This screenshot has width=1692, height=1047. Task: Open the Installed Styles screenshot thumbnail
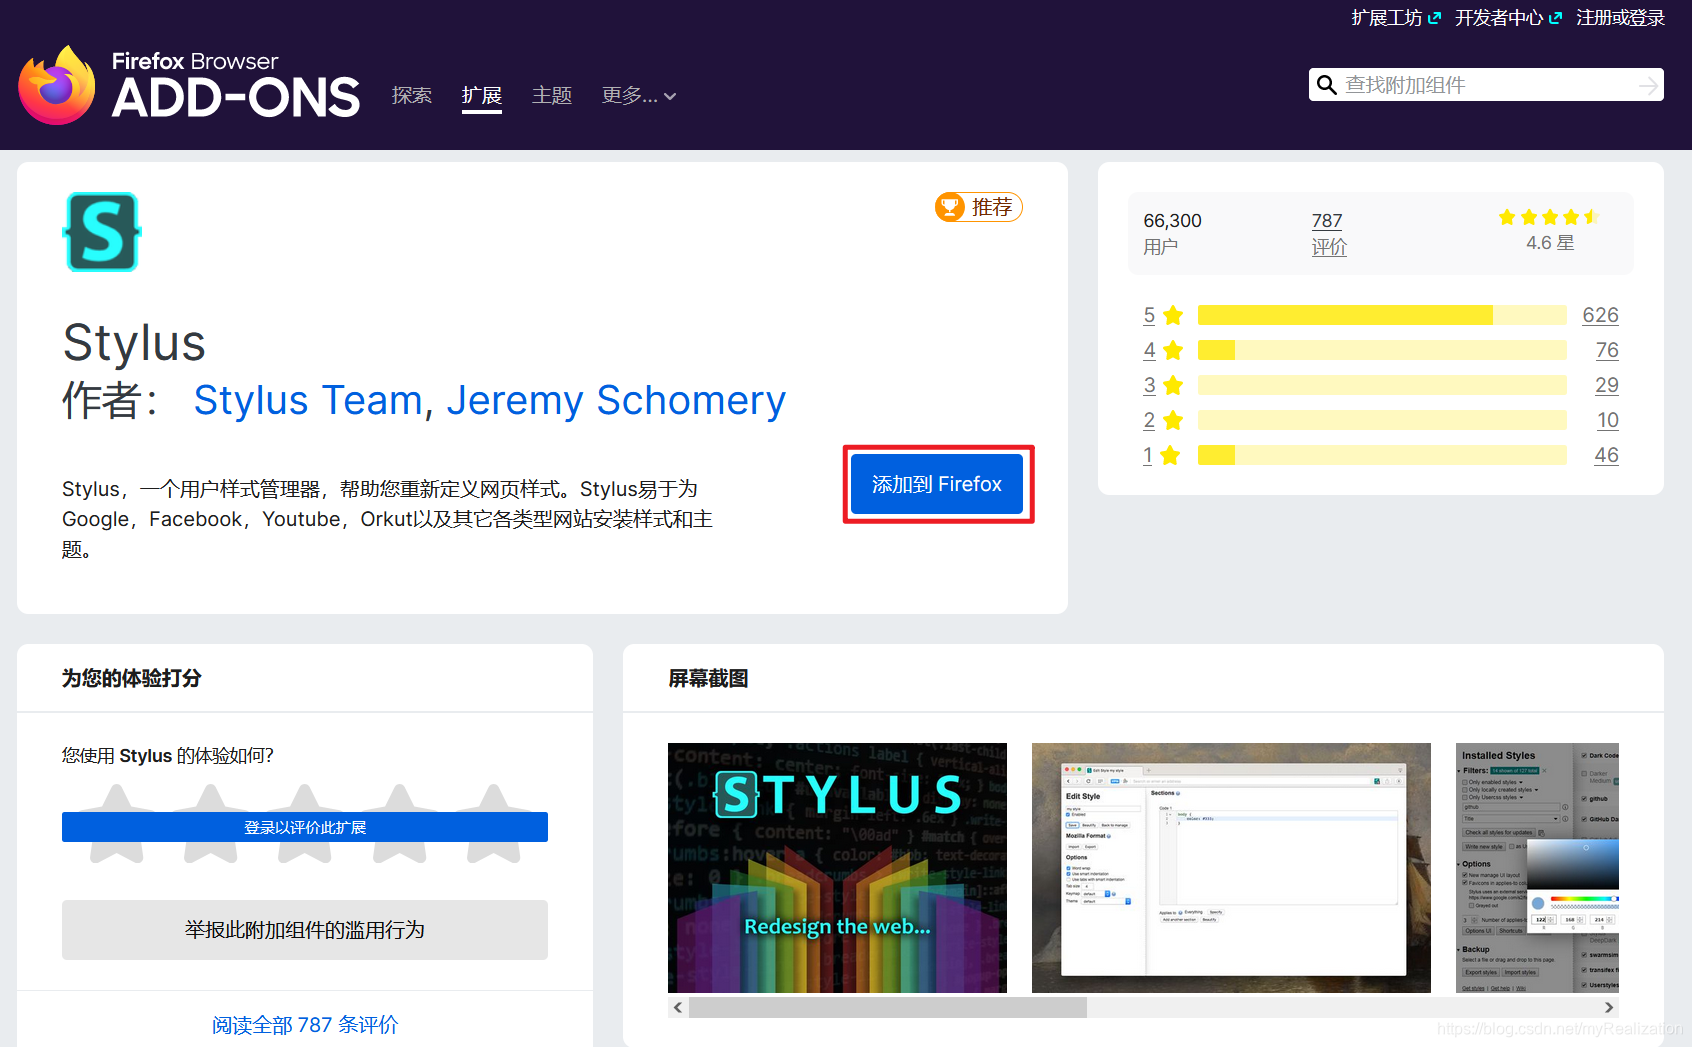click(1537, 868)
